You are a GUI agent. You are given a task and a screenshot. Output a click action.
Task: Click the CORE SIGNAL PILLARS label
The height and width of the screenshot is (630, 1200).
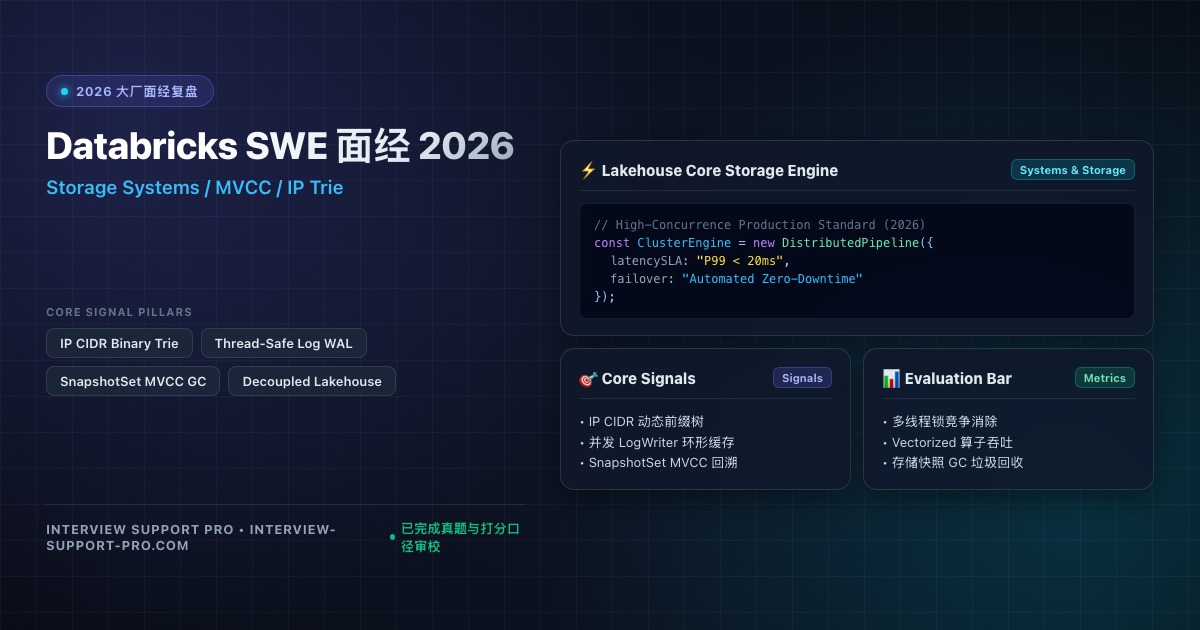(x=119, y=312)
